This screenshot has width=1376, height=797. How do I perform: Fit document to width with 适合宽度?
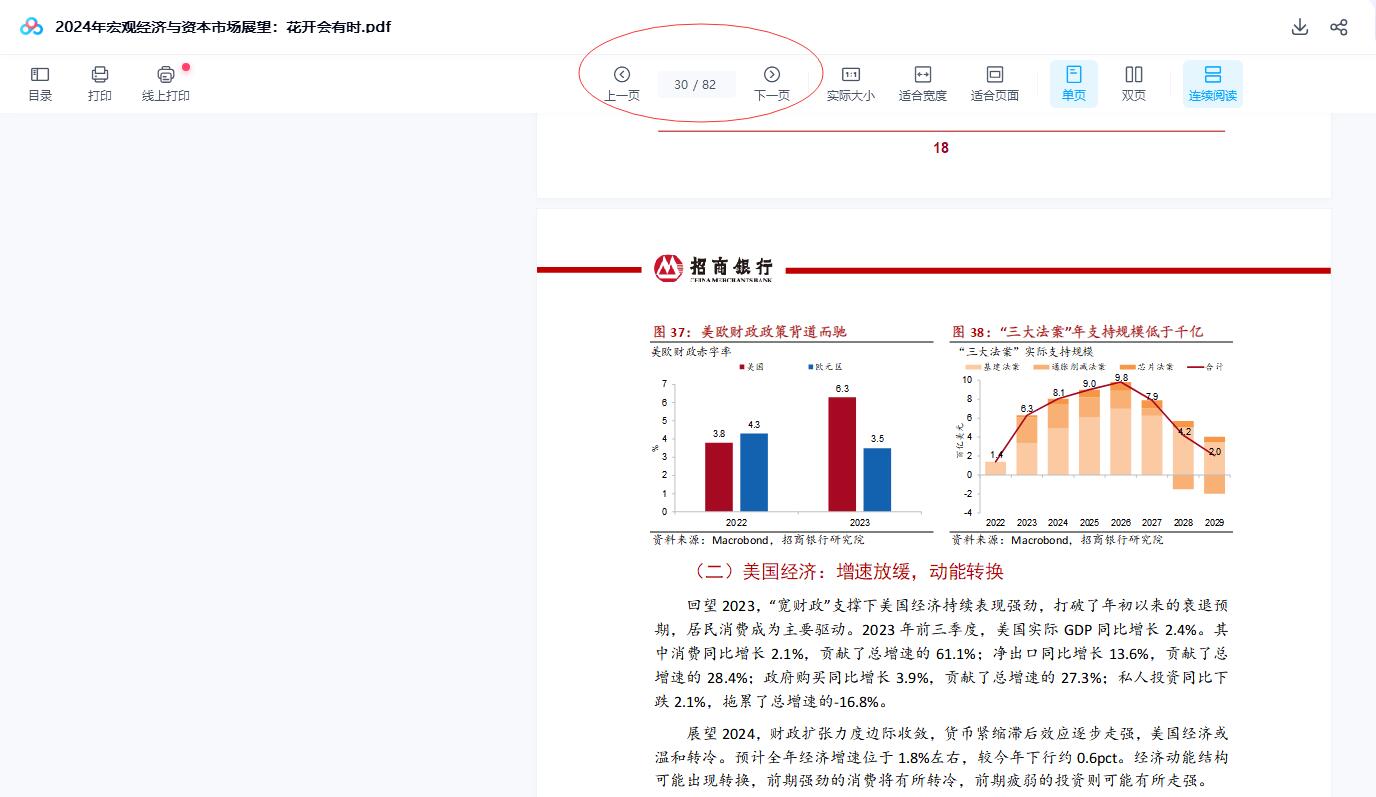[x=922, y=83]
